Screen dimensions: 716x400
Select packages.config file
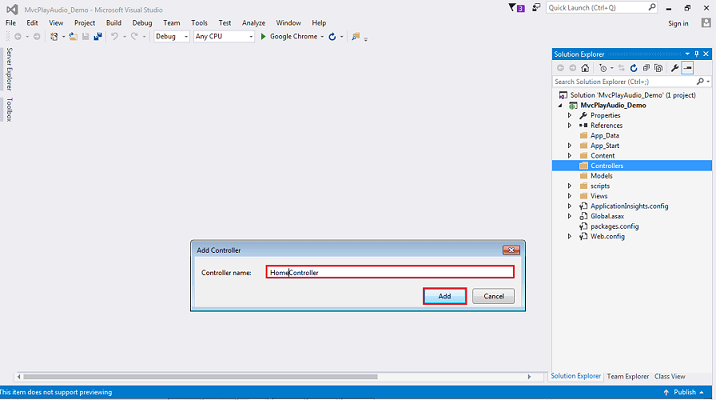click(614, 226)
